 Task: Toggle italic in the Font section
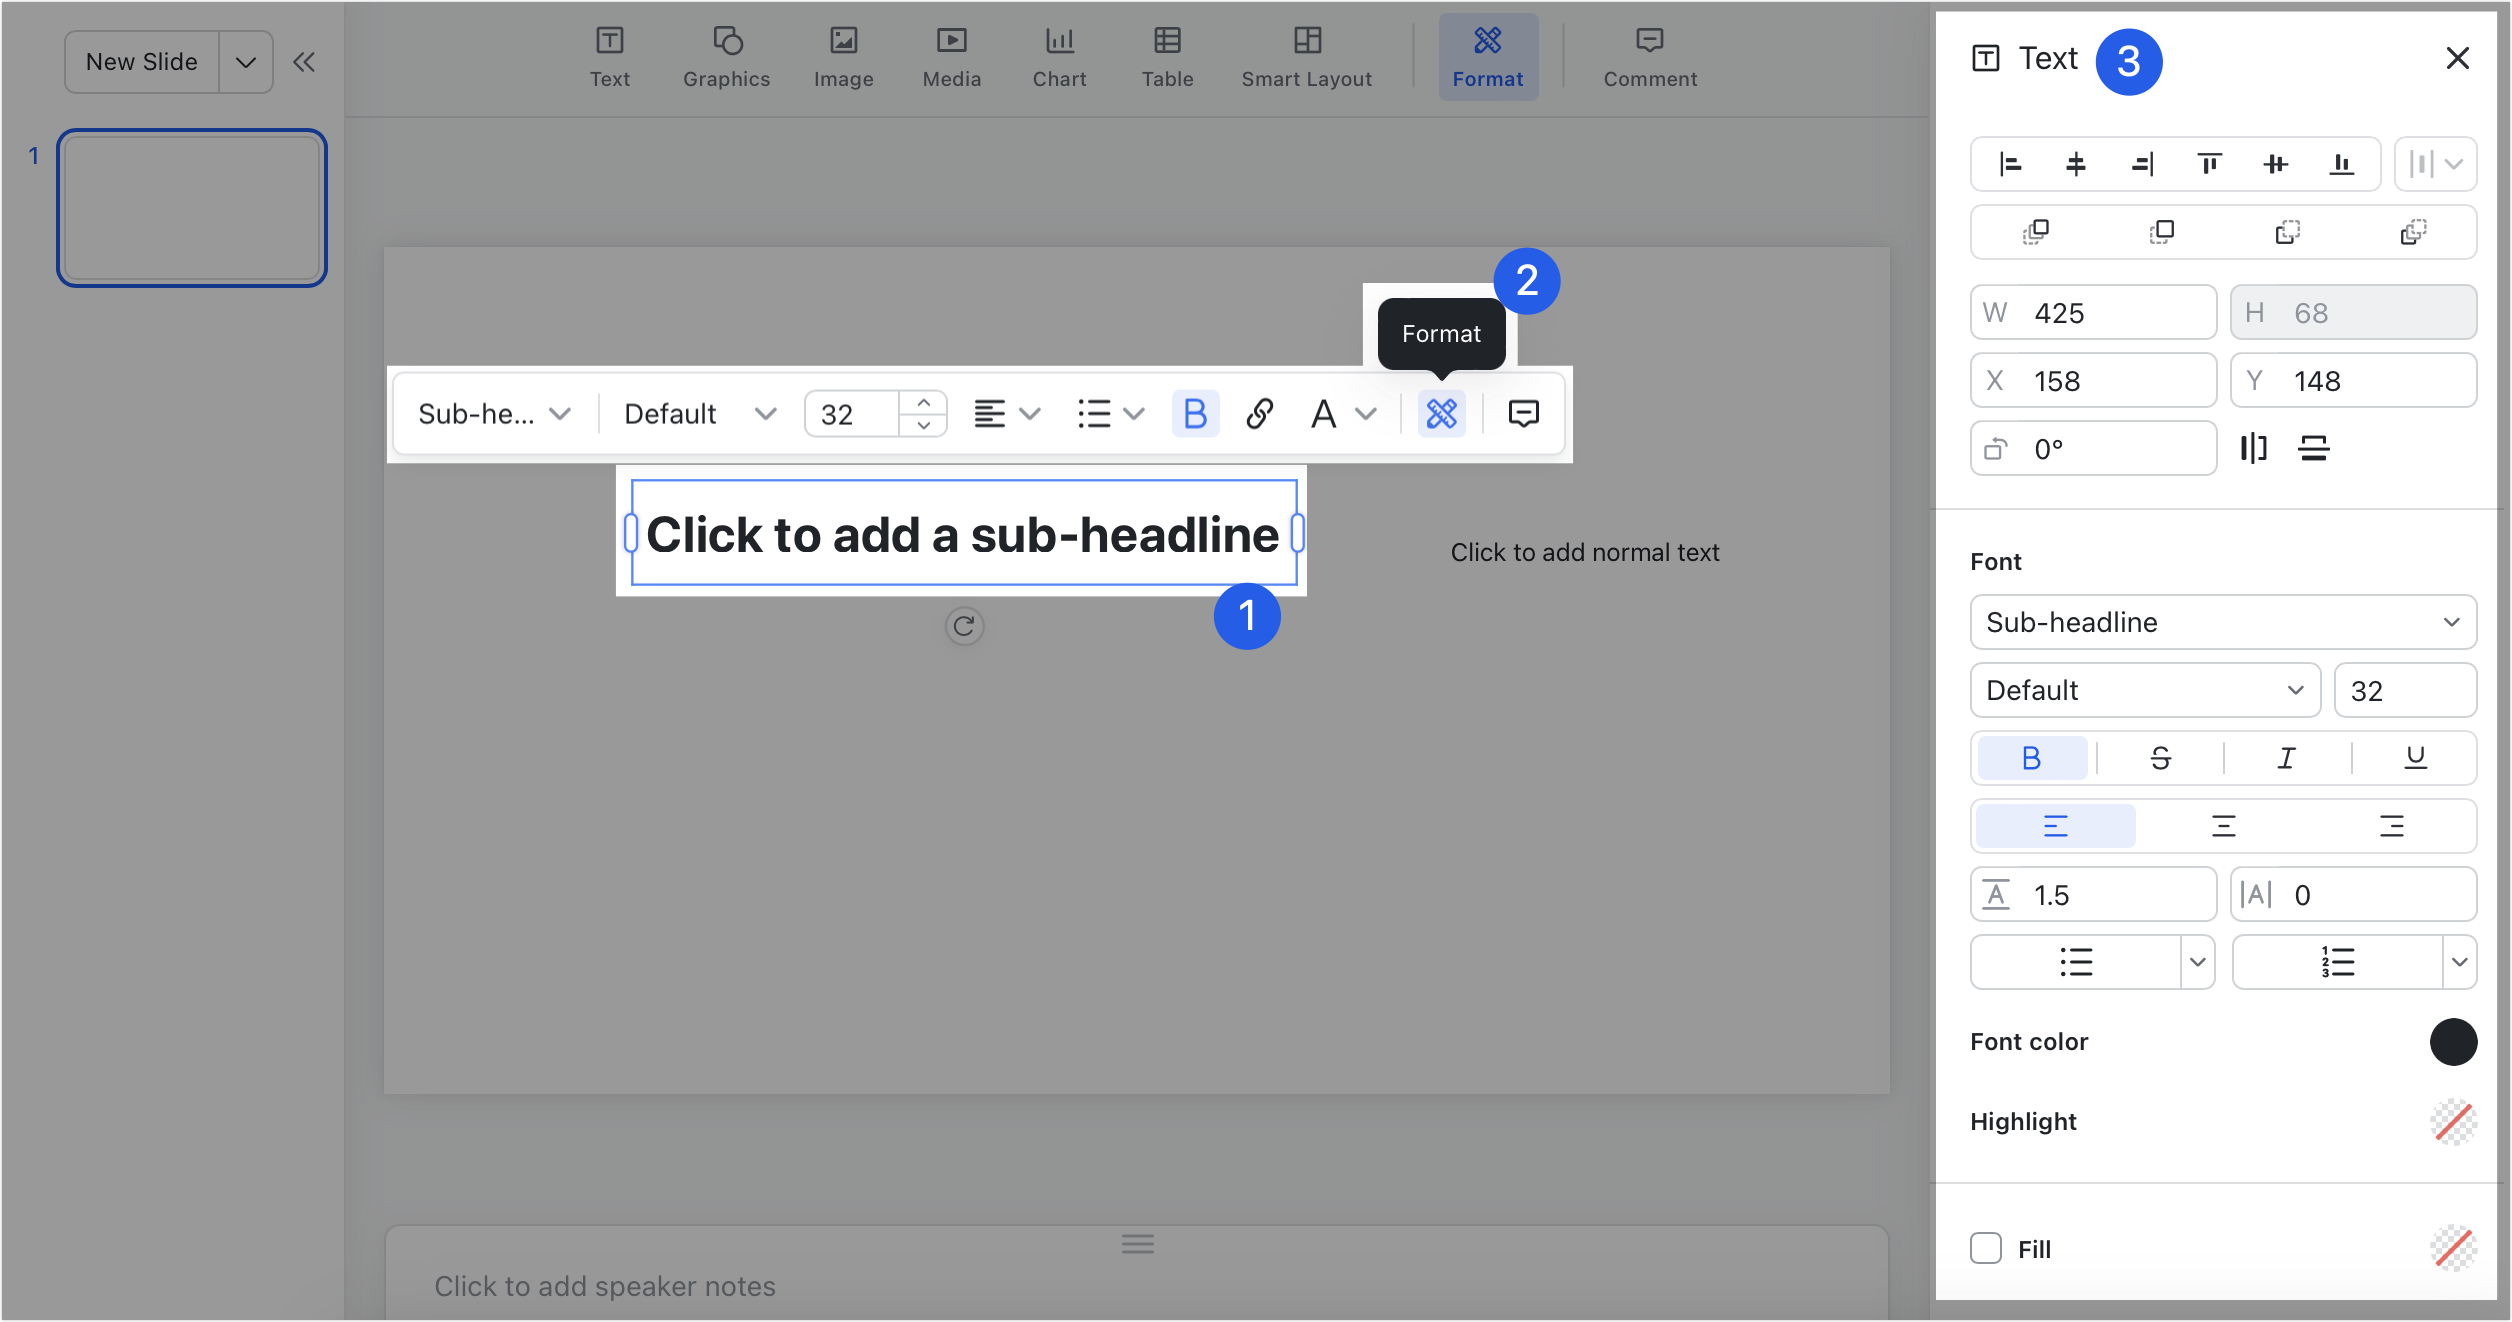pyautogui.click(x=2287, y=758)
